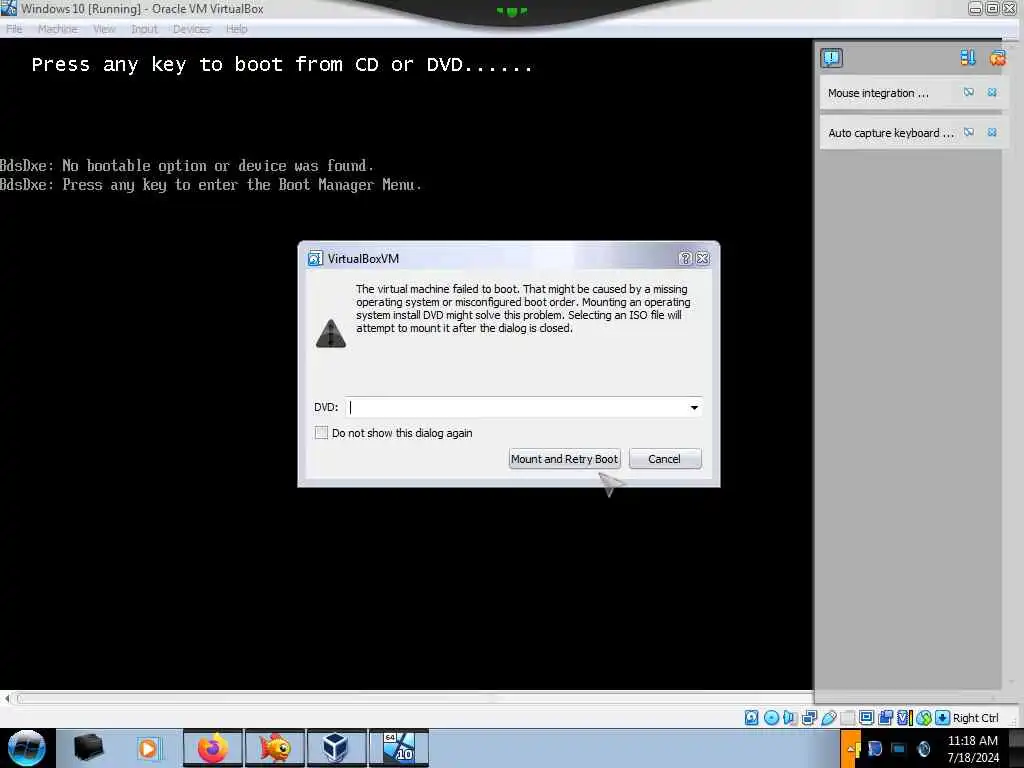Dismiss the Mouse integration notification

point(992,92)
